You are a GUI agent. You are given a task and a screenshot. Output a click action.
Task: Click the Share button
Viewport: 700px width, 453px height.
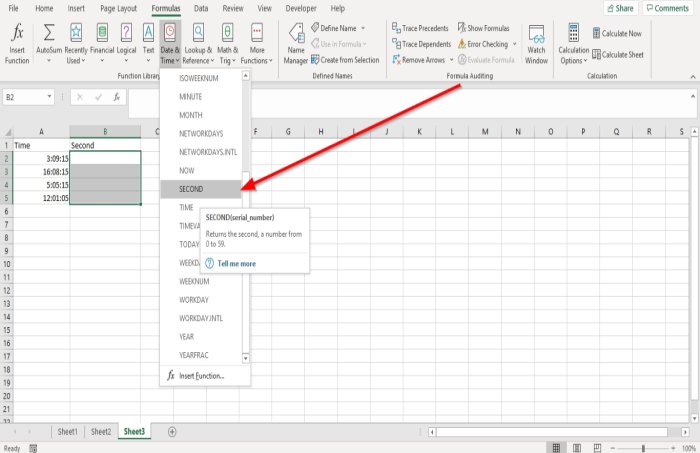coord(621,8)
